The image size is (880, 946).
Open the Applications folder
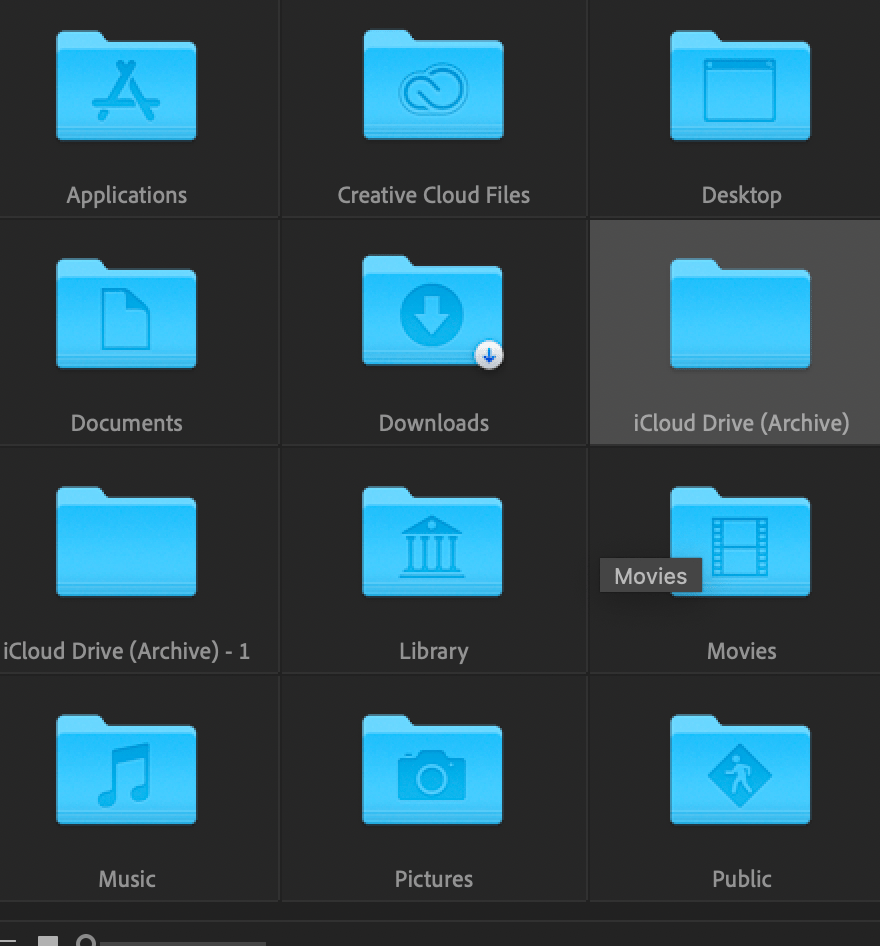[x=126, y=87]
